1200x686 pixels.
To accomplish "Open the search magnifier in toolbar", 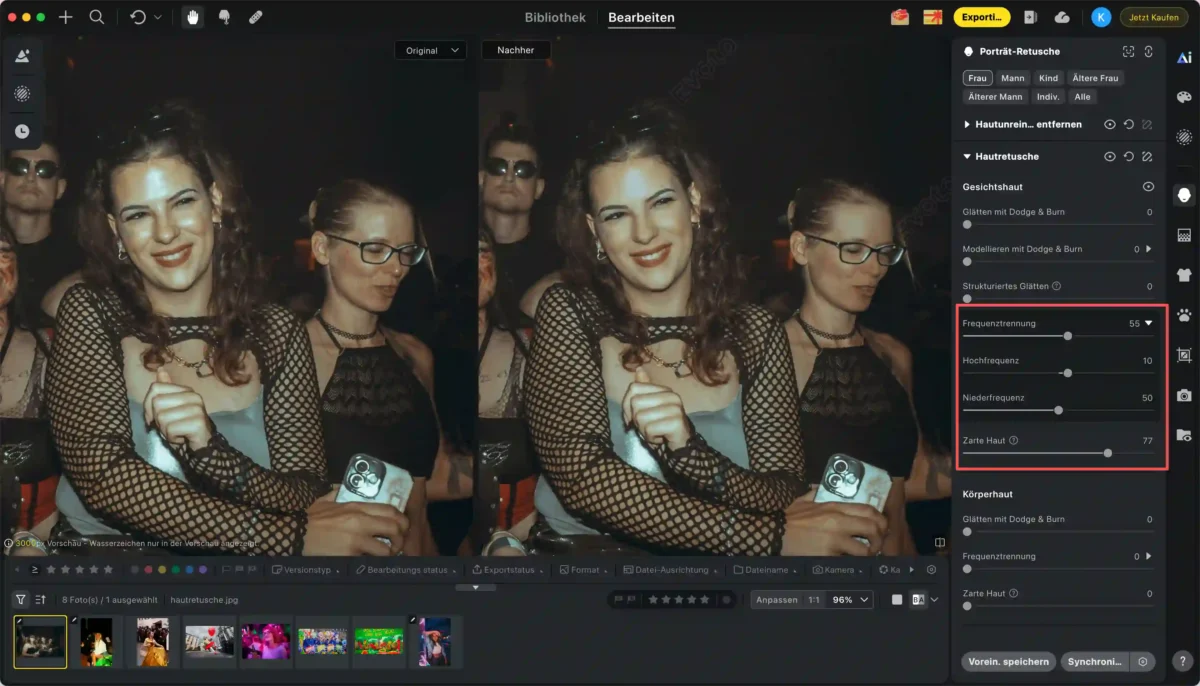I will coord(96,17).
